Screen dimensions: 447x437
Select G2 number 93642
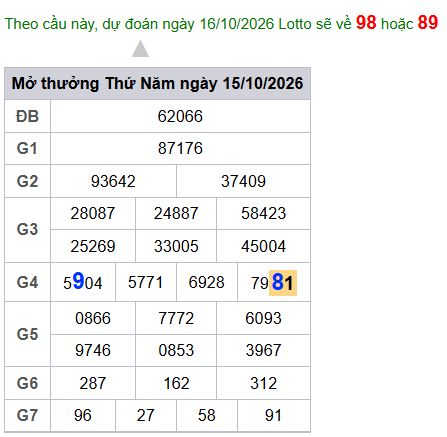[113, 181]
